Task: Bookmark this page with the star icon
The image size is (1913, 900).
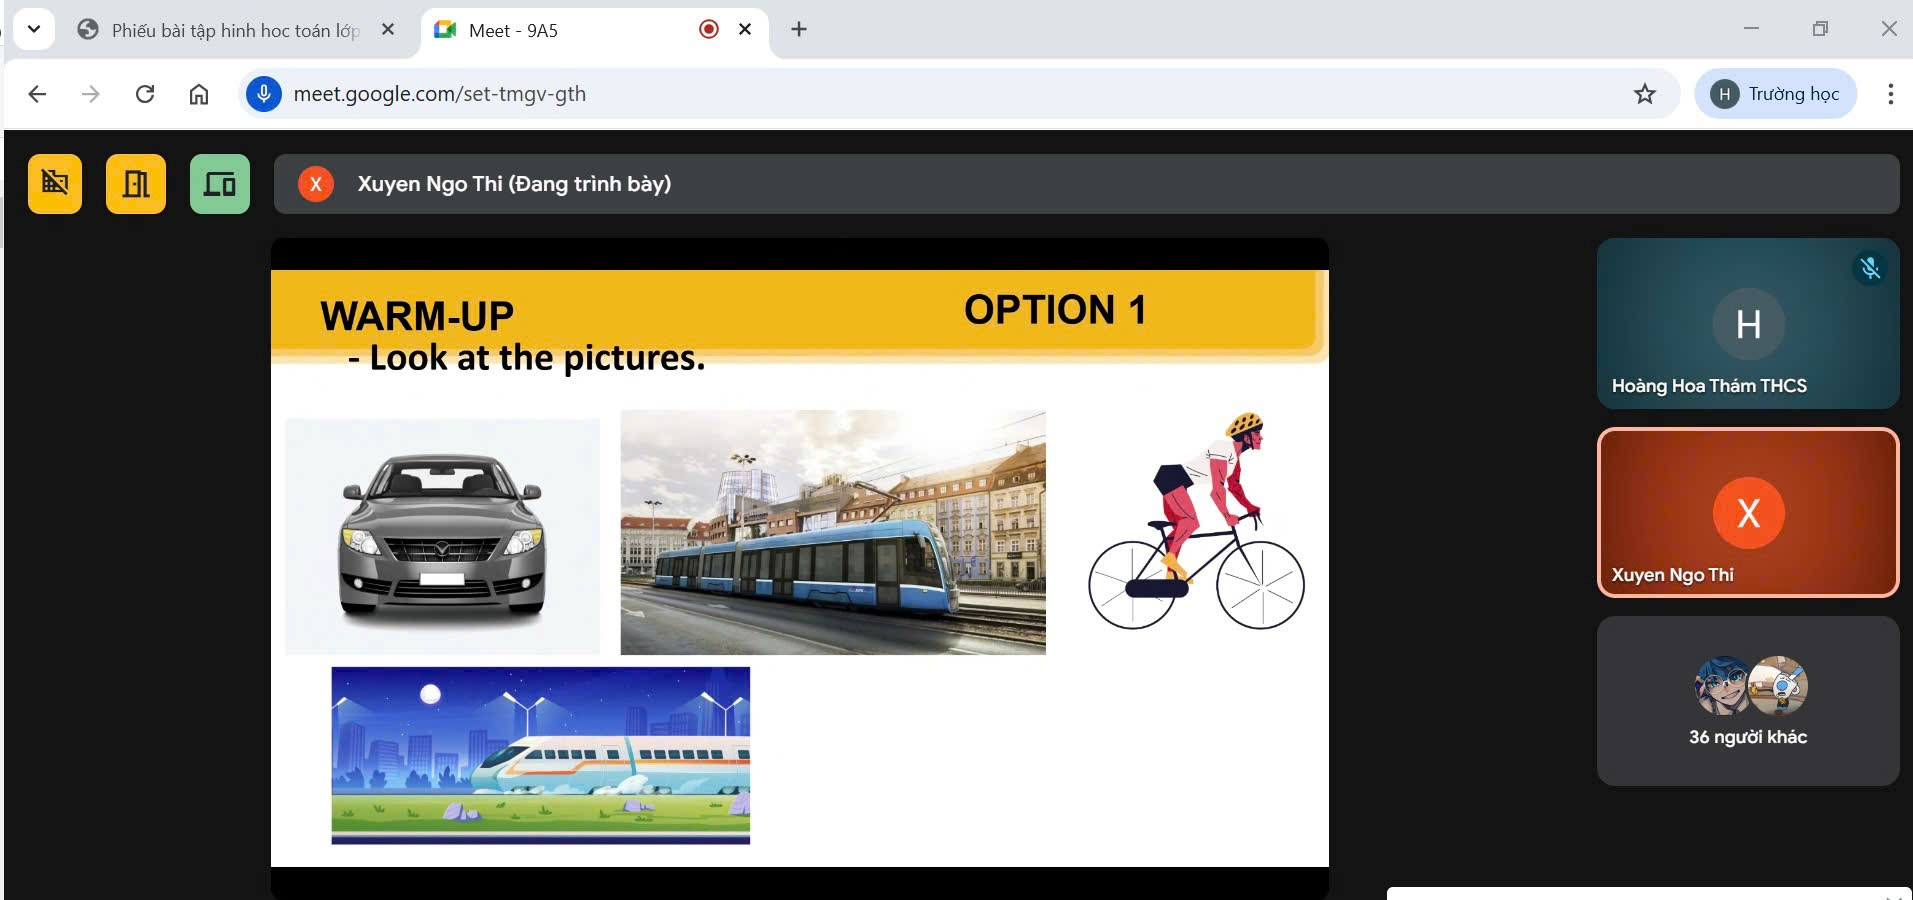Action: (1645, 94)
